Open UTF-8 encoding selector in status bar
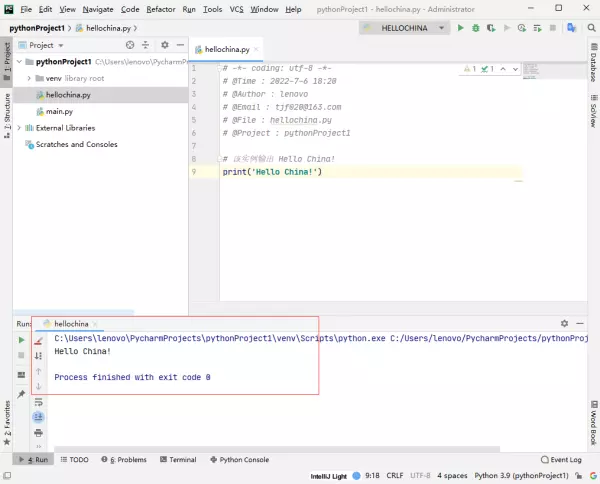This screenshot has width=600, height=484. [420, 475]
